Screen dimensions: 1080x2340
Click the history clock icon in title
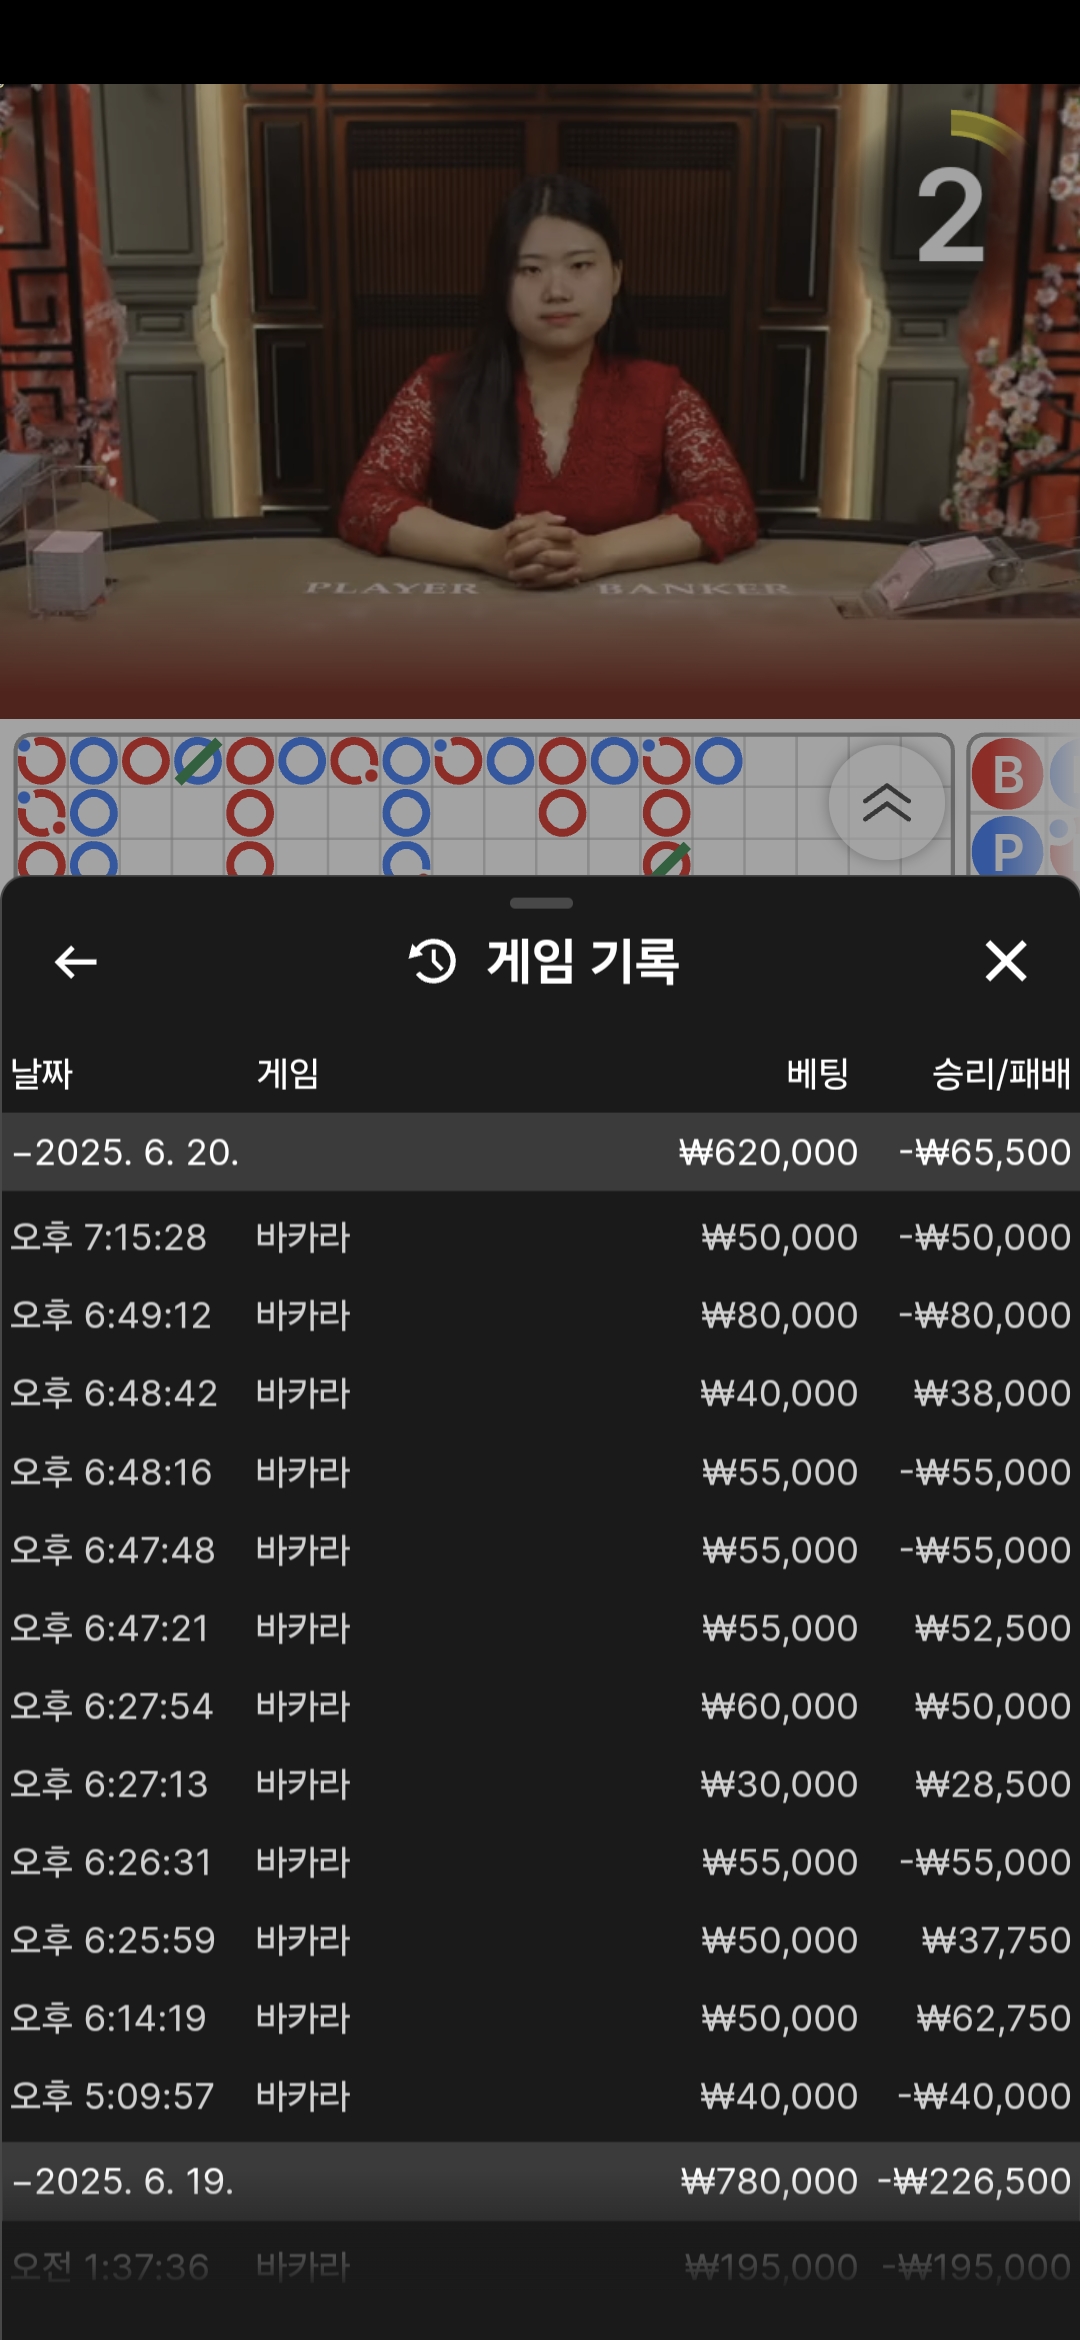[x=432, y=962]
